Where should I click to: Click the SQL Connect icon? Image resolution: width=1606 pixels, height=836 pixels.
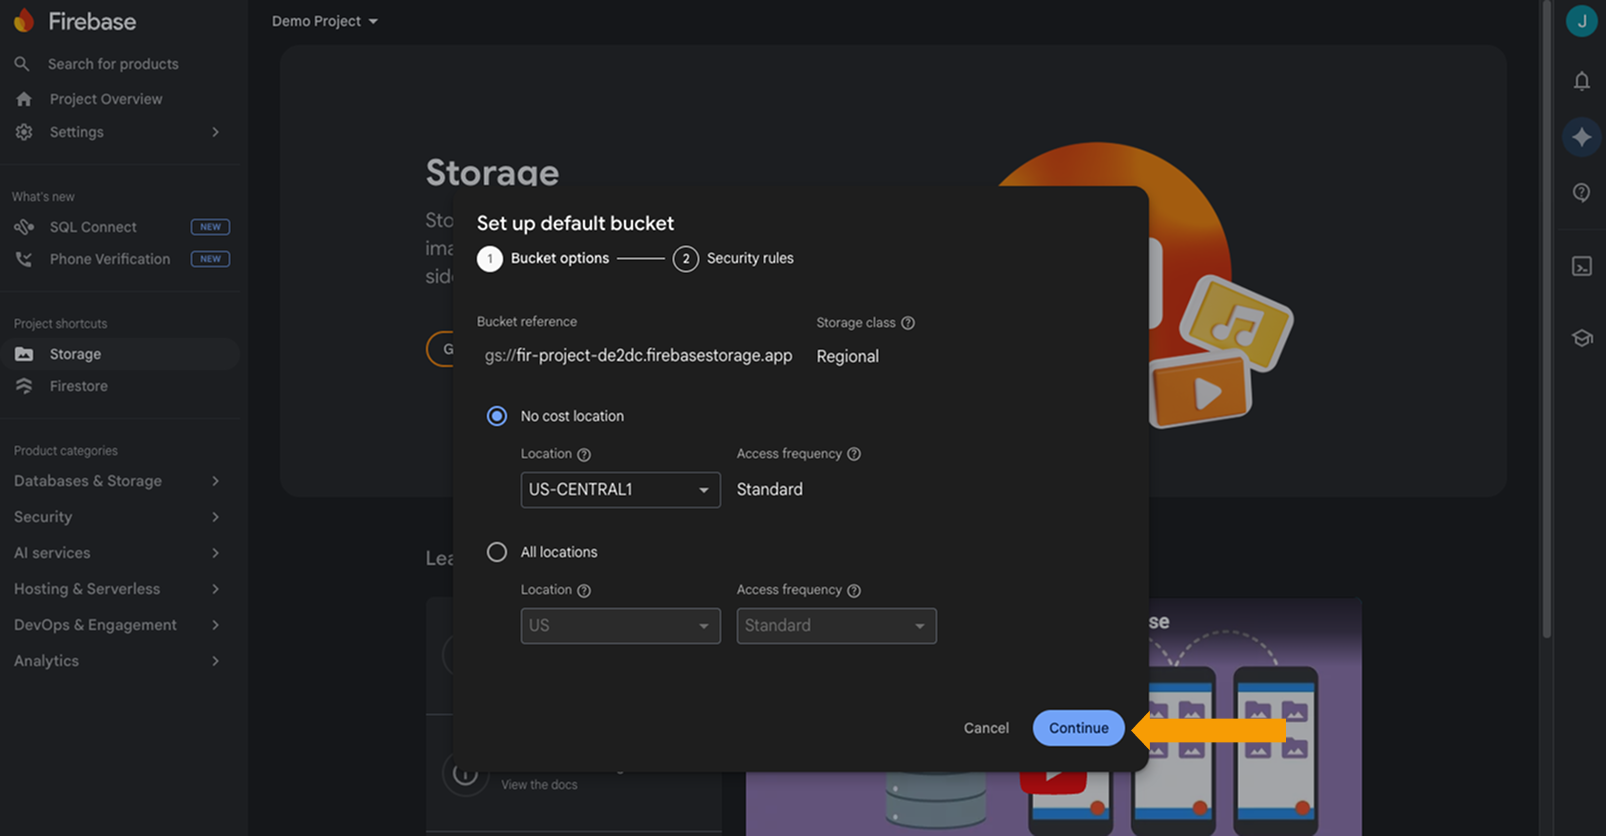coord(24,227)
